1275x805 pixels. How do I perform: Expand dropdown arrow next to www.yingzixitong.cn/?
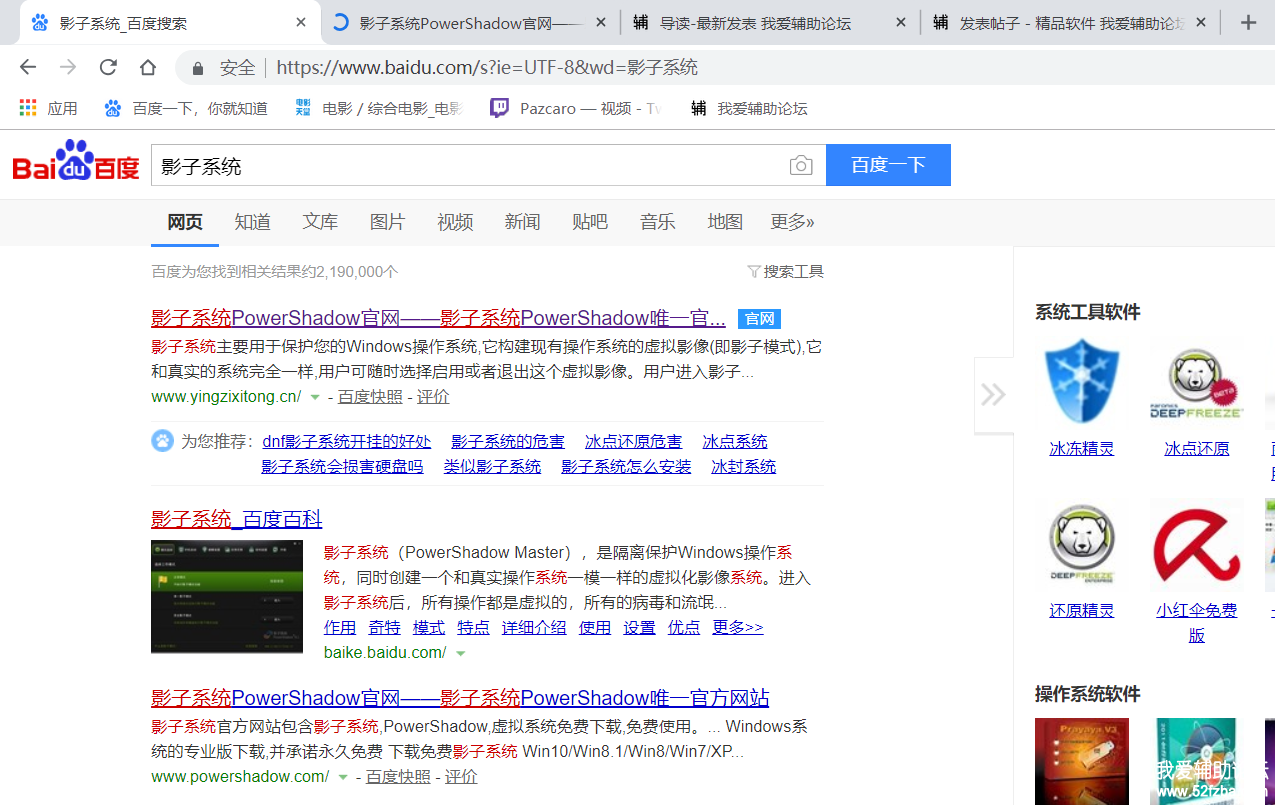point(315,398)
